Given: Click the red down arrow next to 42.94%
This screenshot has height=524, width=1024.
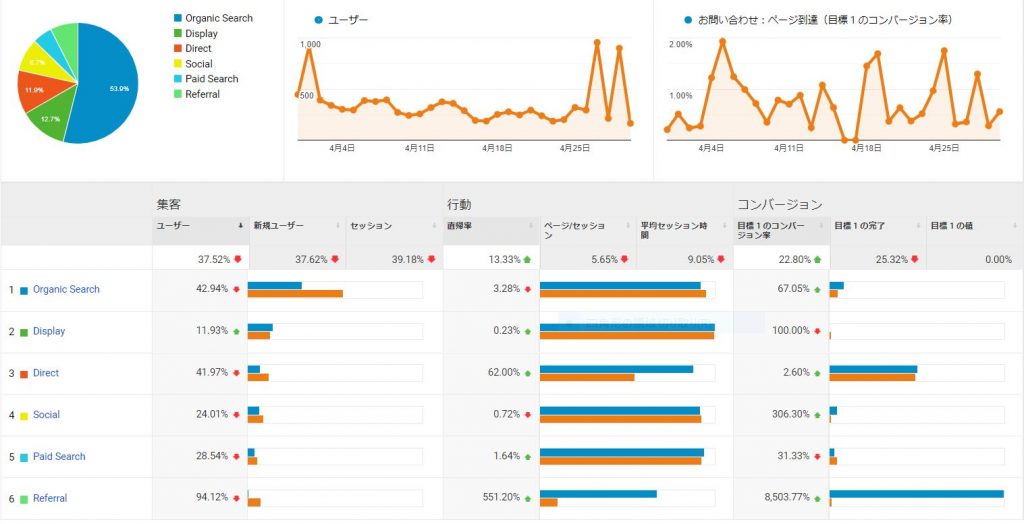Looking at the screenshot, I should pyautogui.click(x=236, y=290).
